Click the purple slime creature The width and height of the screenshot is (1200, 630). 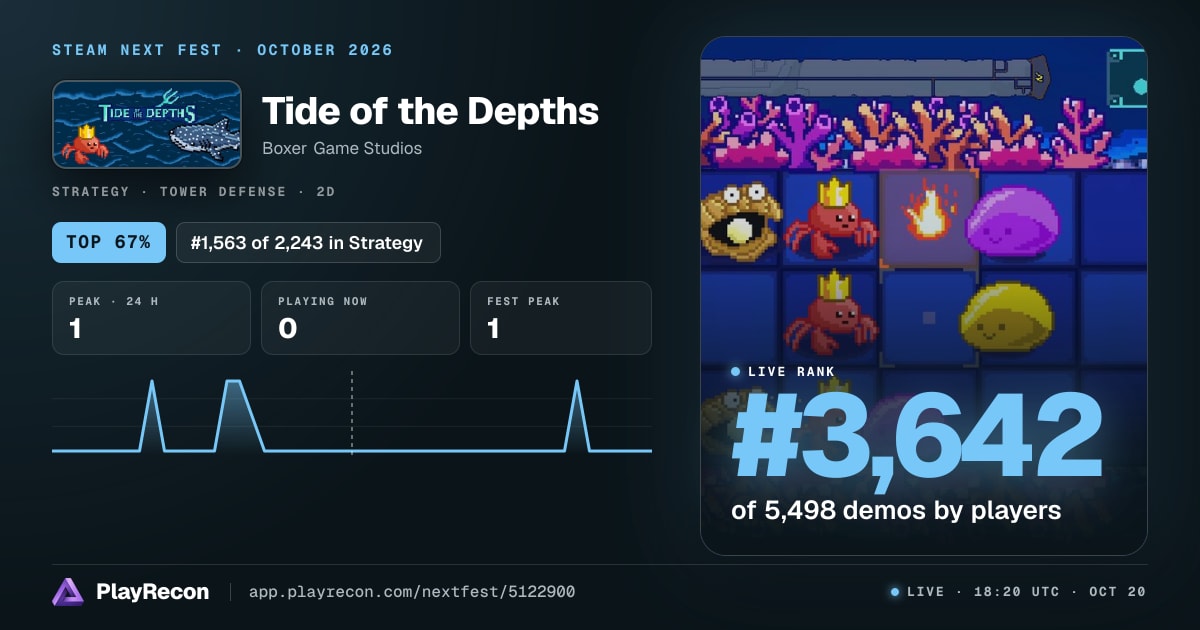1011,222
